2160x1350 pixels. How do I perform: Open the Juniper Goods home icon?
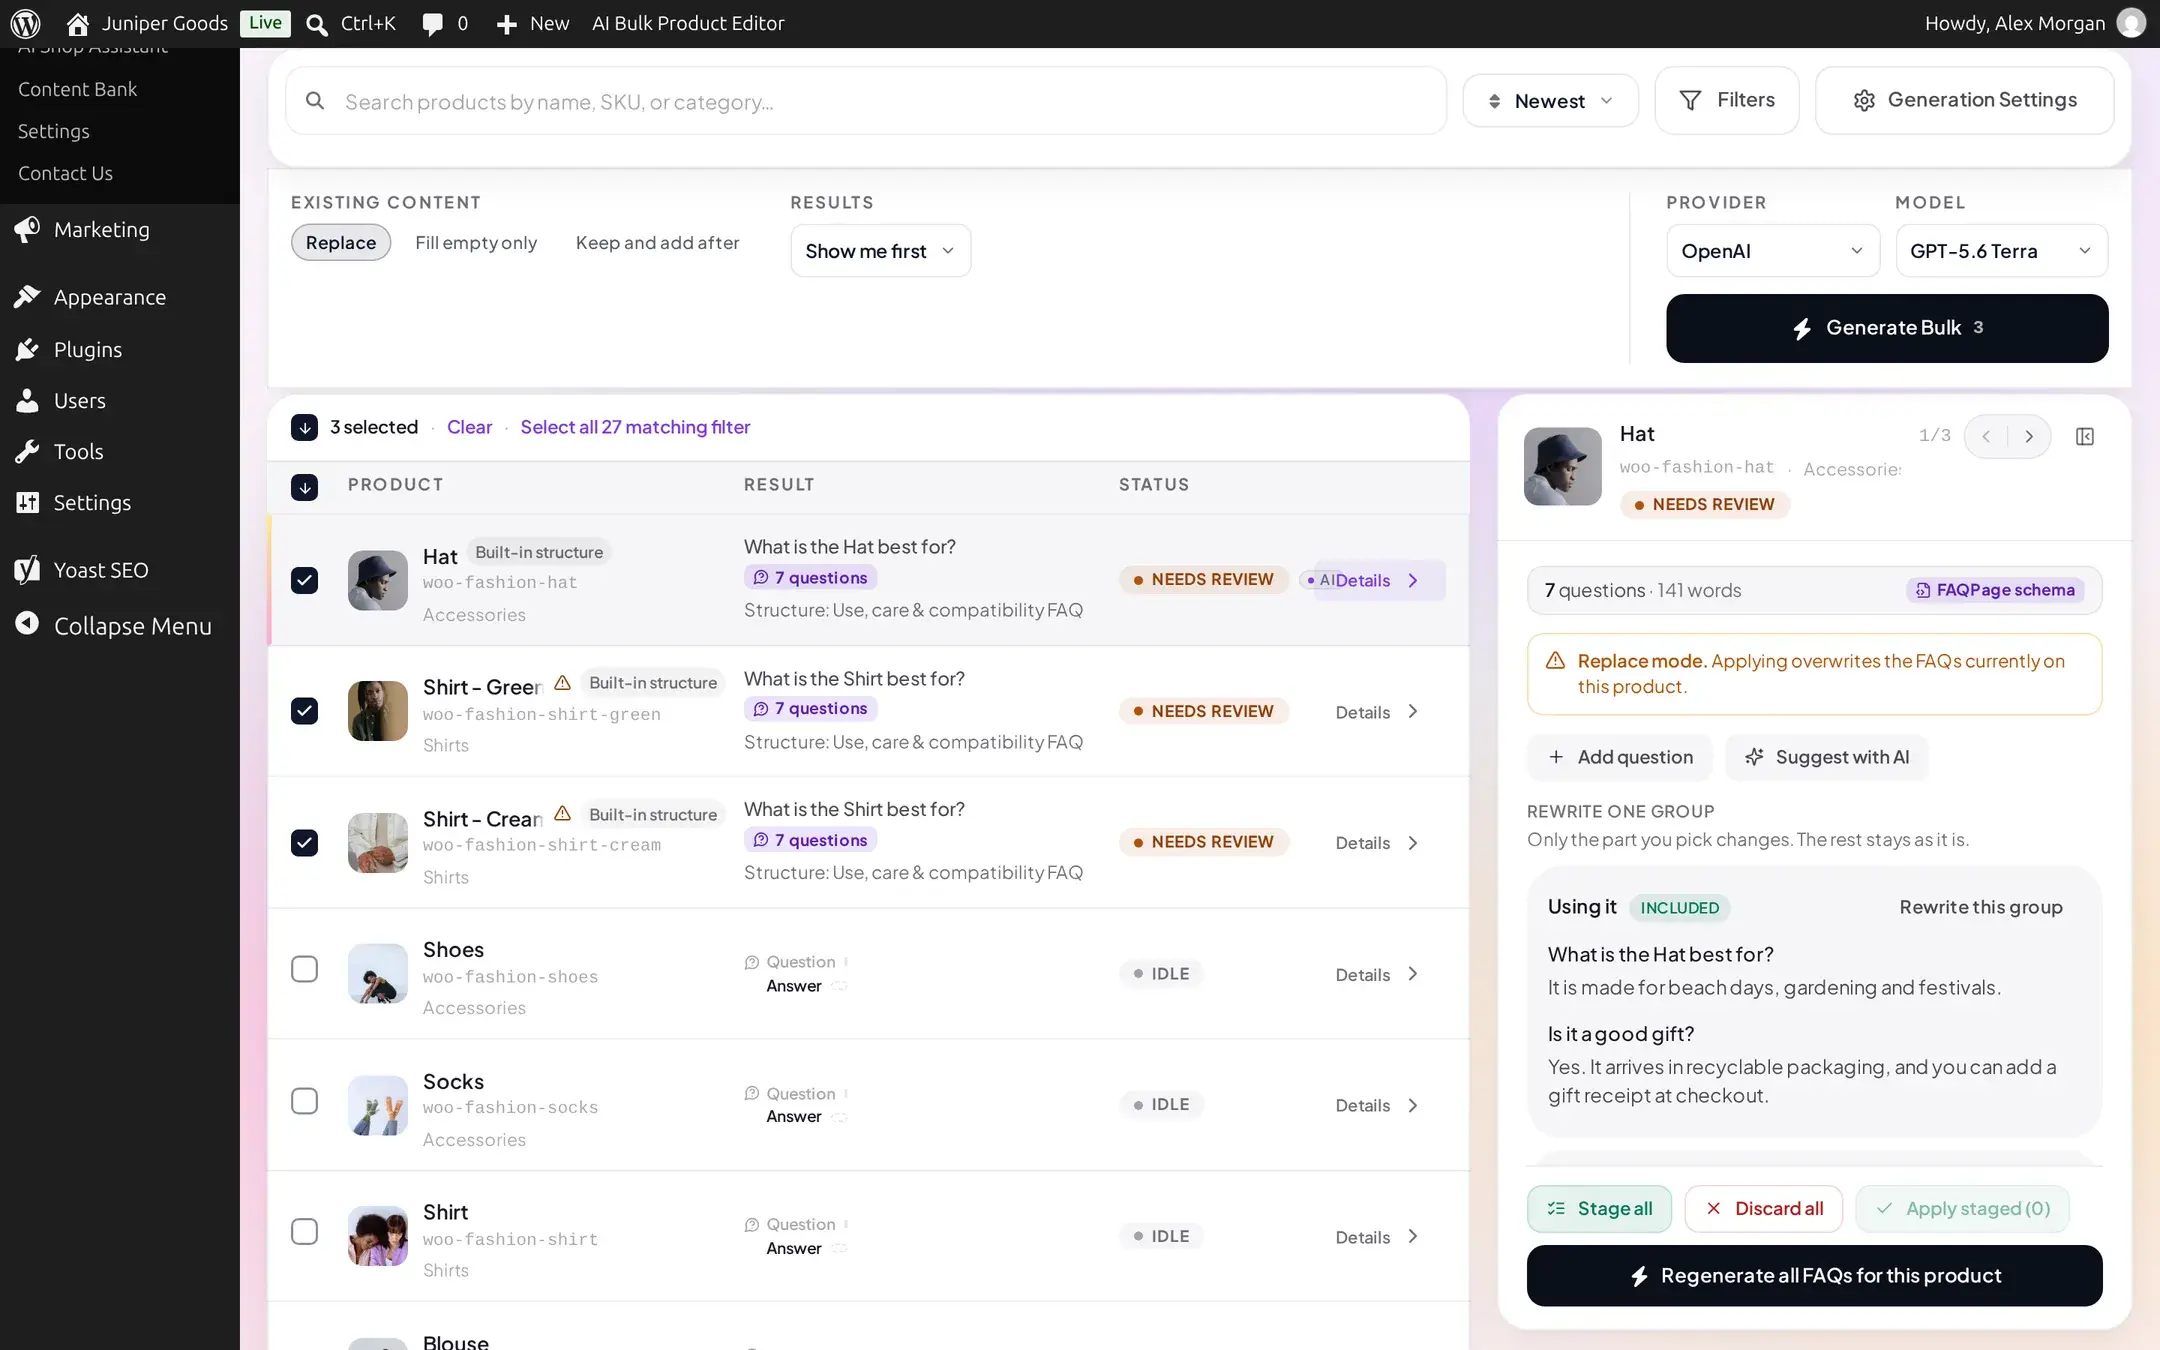pyautogui.click(x=77, y=23)
